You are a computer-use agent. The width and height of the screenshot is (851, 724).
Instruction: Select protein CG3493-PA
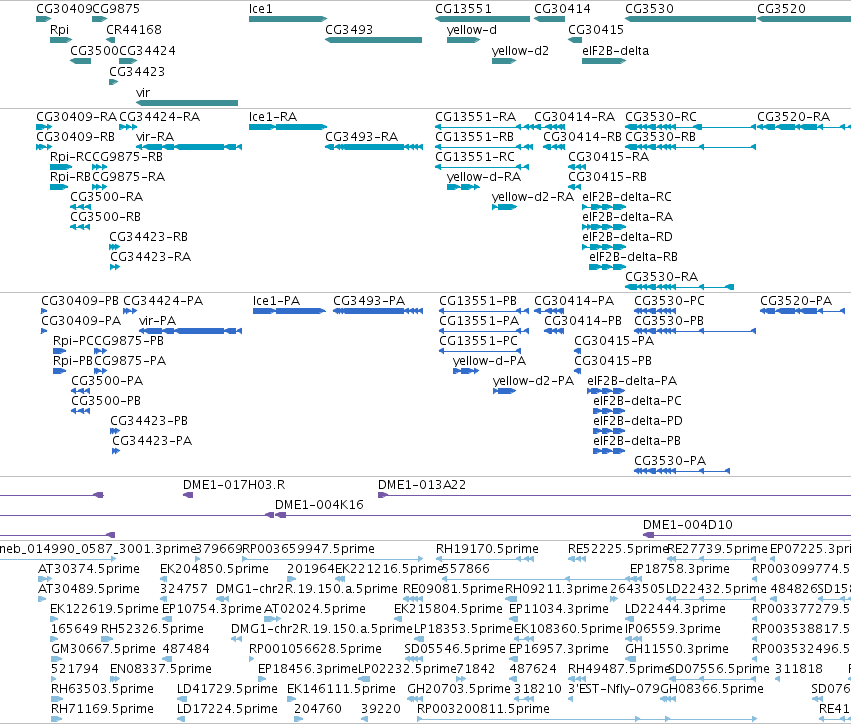tap(378, 311)
